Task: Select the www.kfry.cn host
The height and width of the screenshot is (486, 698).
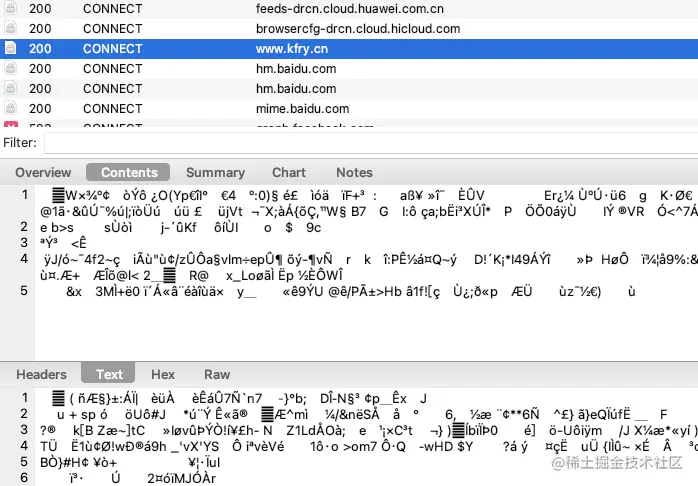Action: 292,49
